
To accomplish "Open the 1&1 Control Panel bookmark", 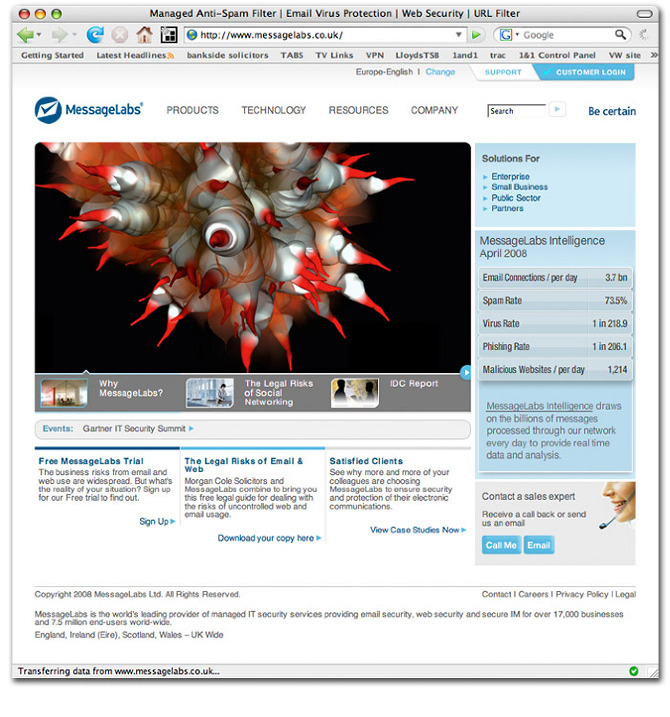I will (557, 55).
